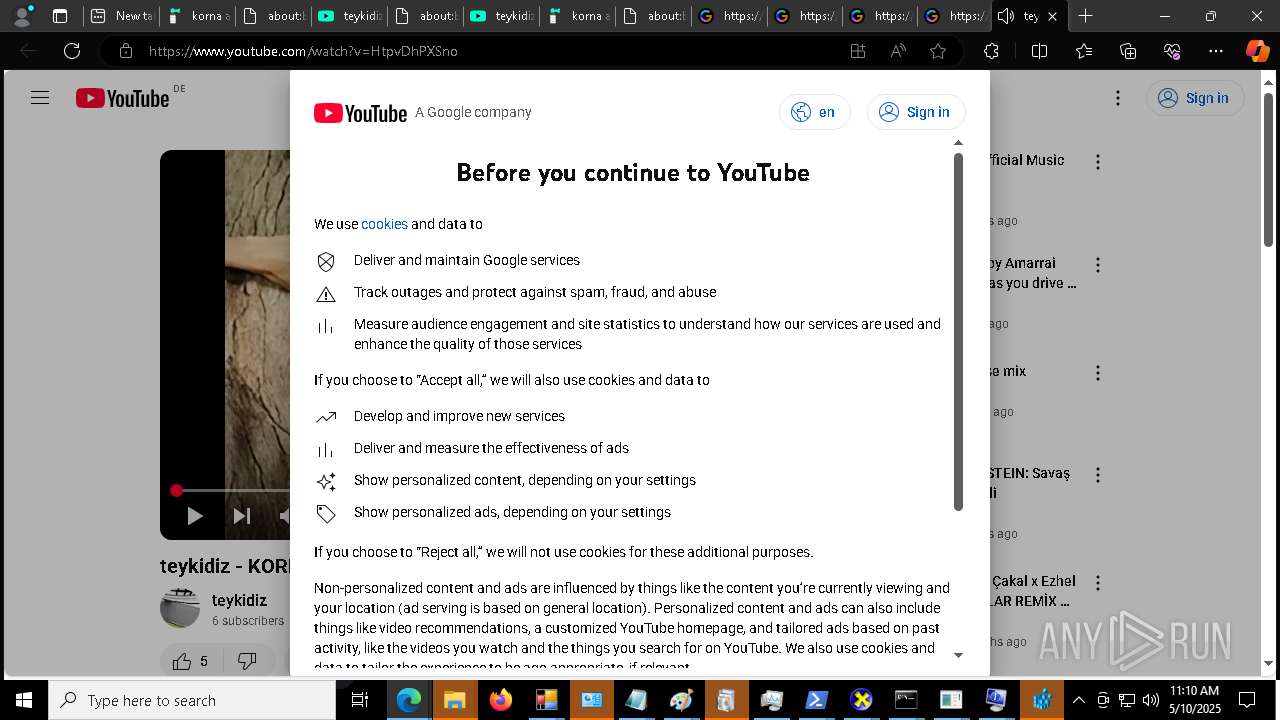Click the YouTube logo in consent dialog
The width and height of the screenshot is (1280, 720).
coord(360,113)
